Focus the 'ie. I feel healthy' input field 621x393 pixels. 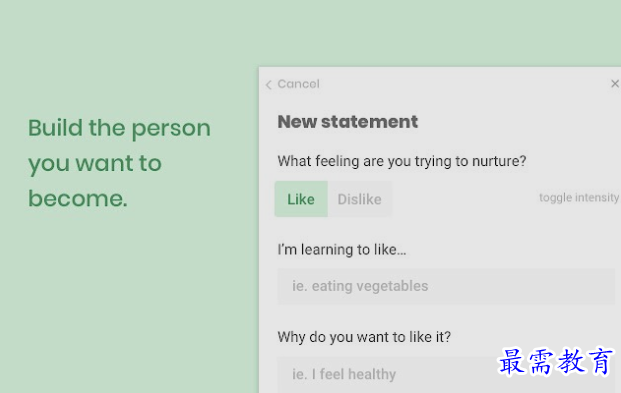(x=446, y=374)
